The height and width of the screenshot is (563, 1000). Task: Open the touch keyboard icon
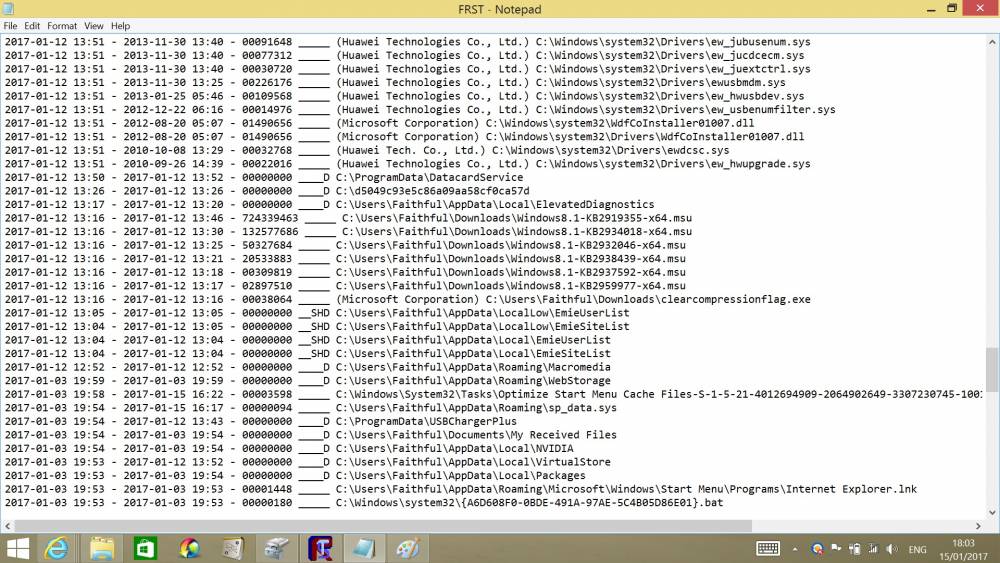coord(768,548)
